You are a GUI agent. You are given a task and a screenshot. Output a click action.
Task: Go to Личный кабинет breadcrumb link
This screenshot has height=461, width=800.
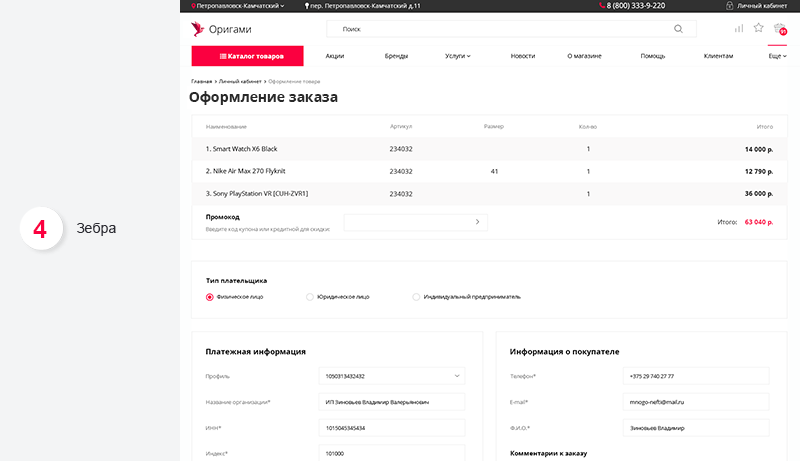(x=240, y=82)
